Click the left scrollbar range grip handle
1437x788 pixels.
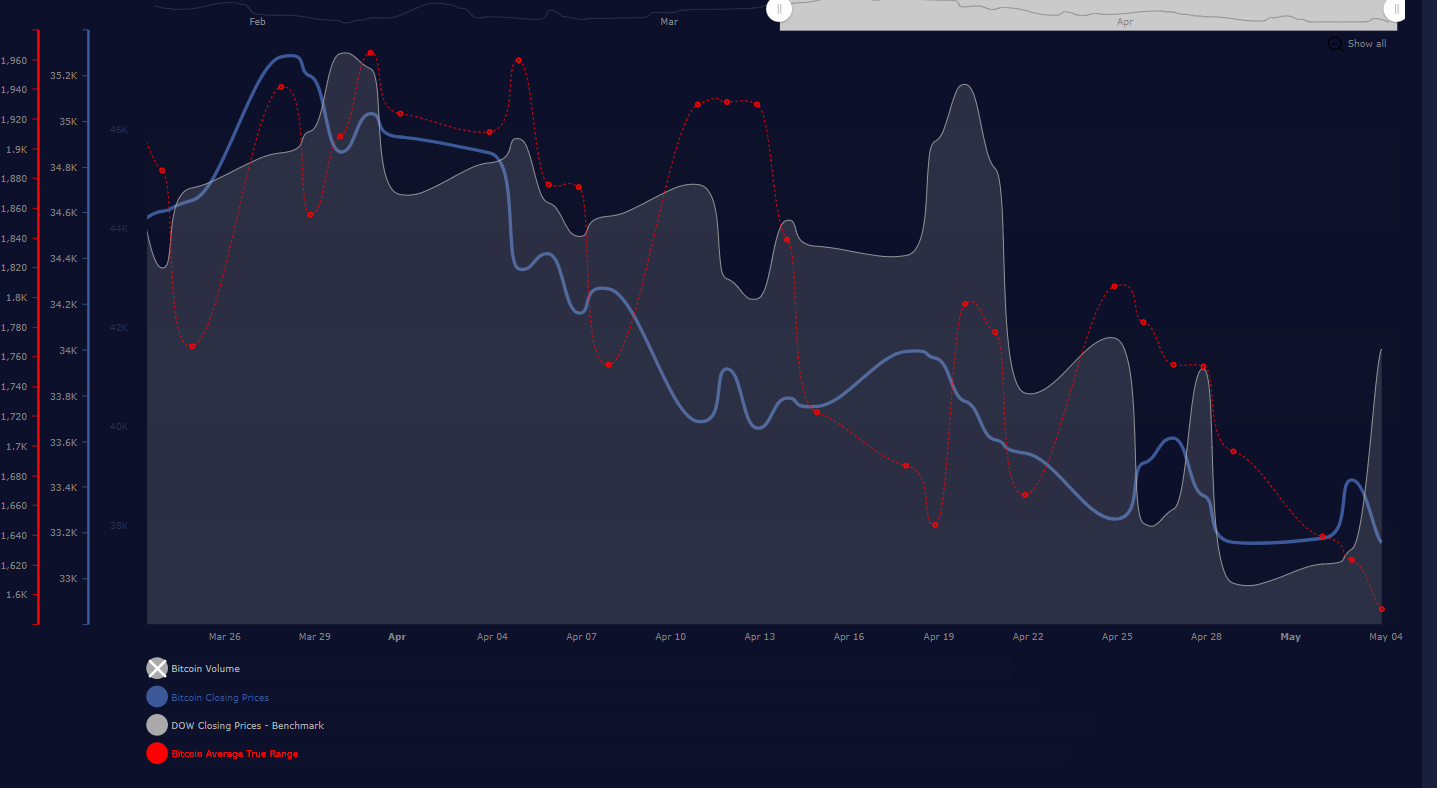pyautogui.click(x=779, y=9)
